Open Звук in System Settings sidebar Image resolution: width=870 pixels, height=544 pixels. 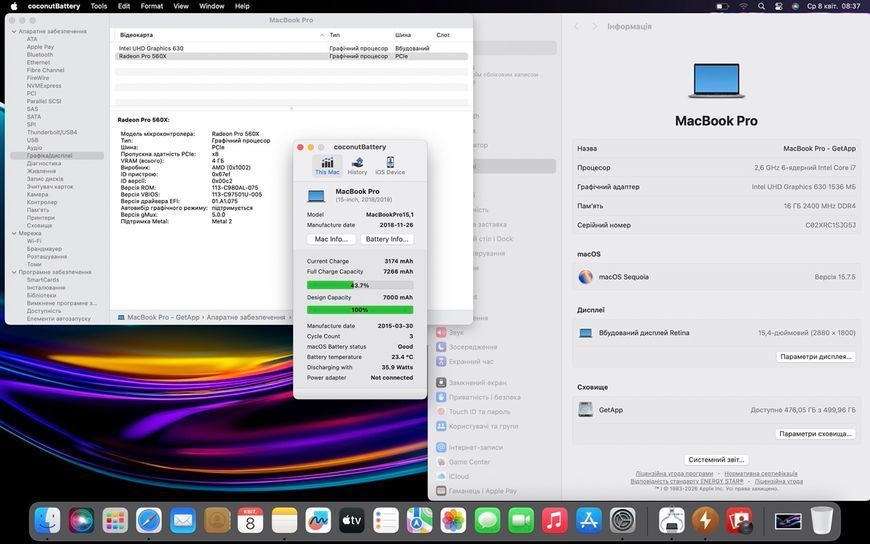point(449,333)
